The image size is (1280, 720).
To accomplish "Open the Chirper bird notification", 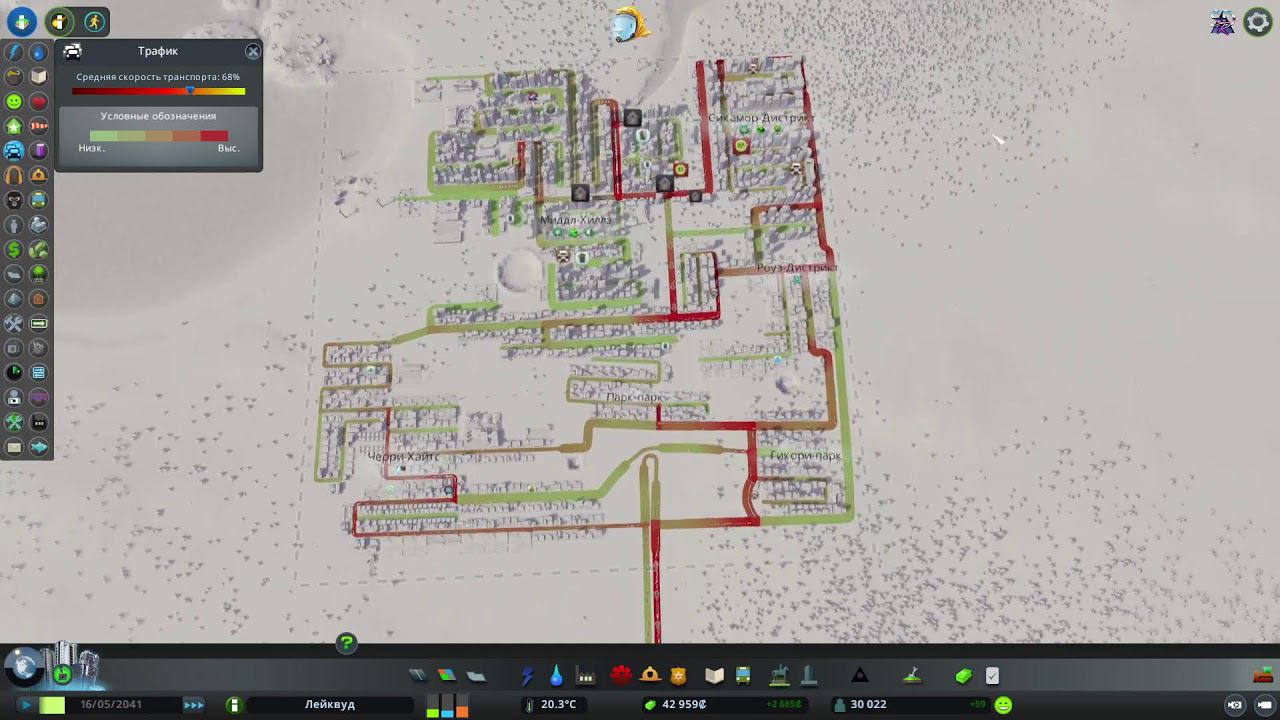I will [630, 25].
